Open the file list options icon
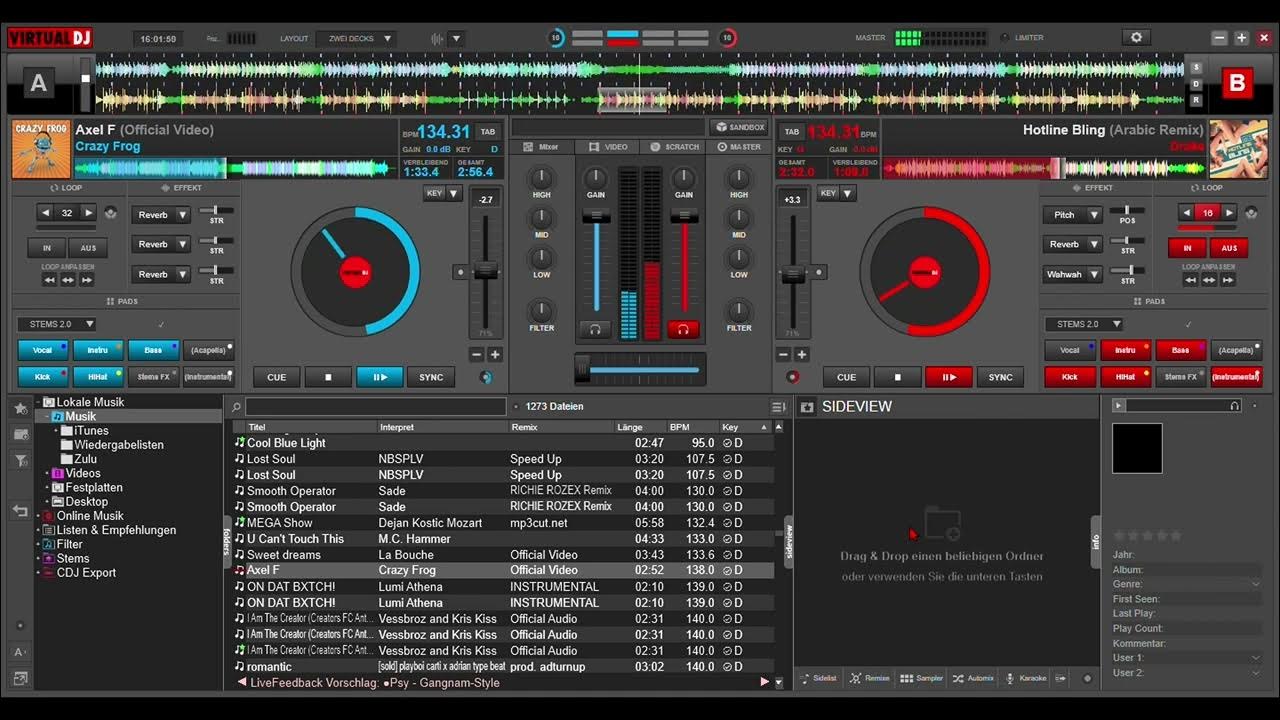Image resolution: width=1280 pixels, height=720 pixels. (778, 407)
